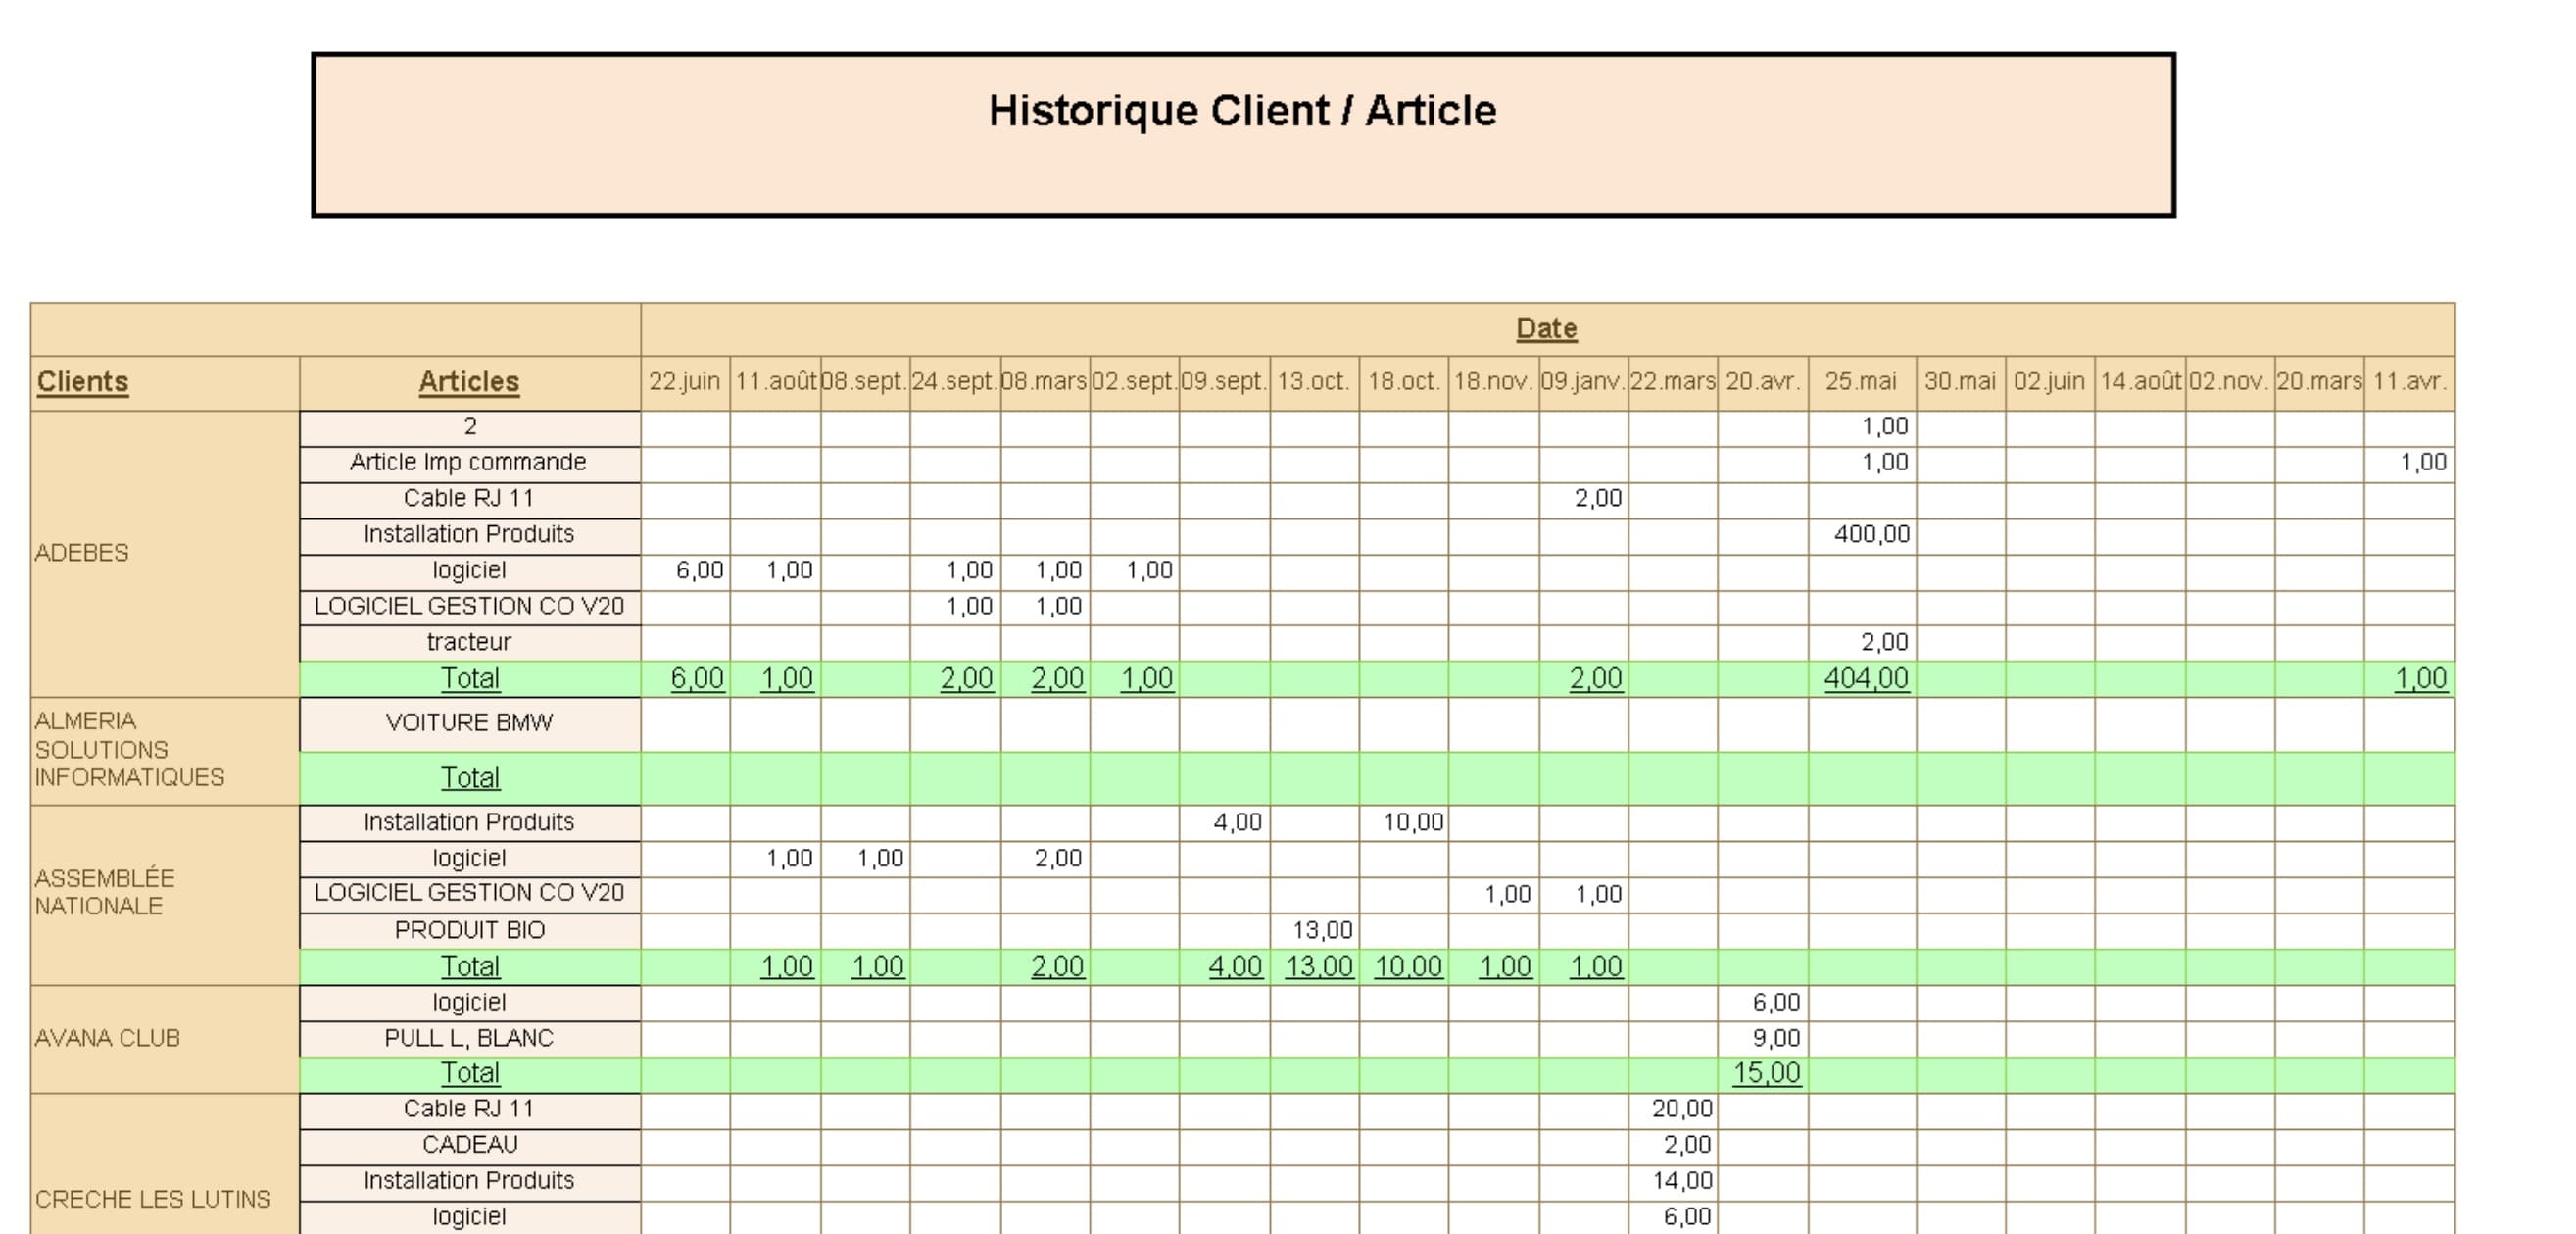Viewport: 2576px width, 1234px height.
Task: Select the Total link under ADEBES
Action: tap(470, 678)
